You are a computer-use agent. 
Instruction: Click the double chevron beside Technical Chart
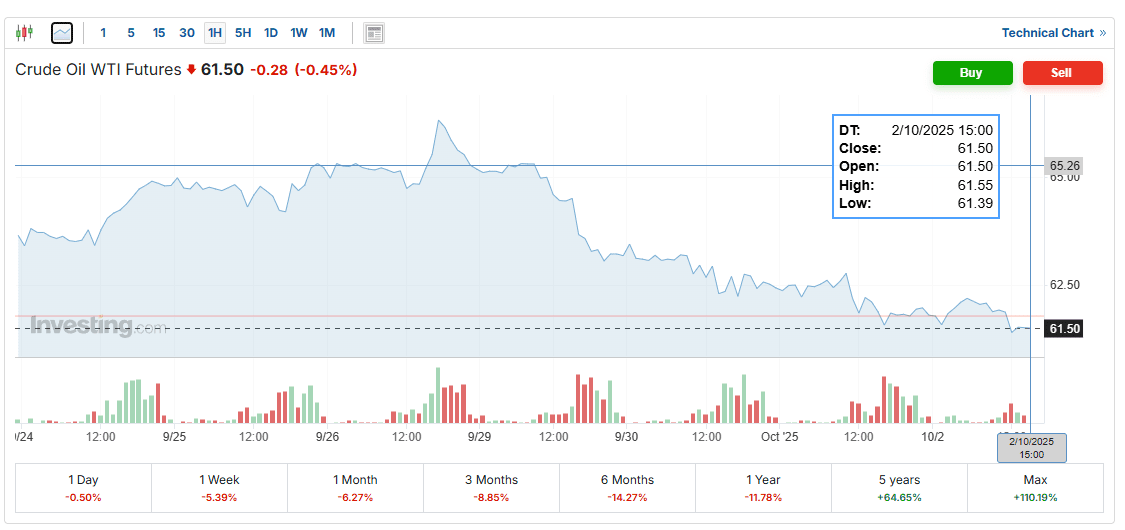(1103, 33)
